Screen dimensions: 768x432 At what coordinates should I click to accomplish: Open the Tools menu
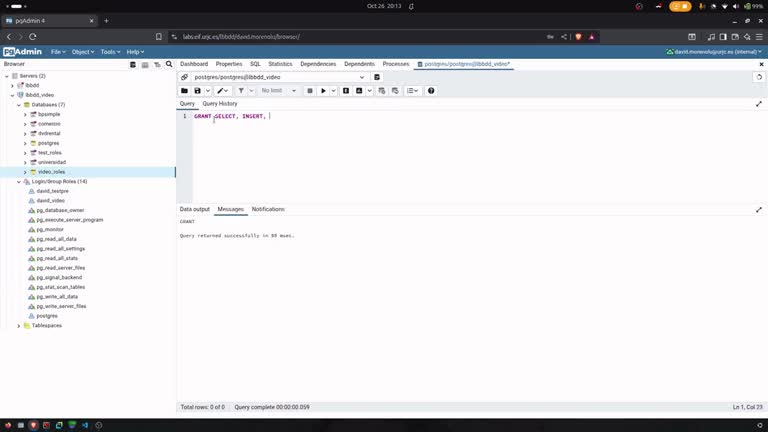tap(110, 51)
